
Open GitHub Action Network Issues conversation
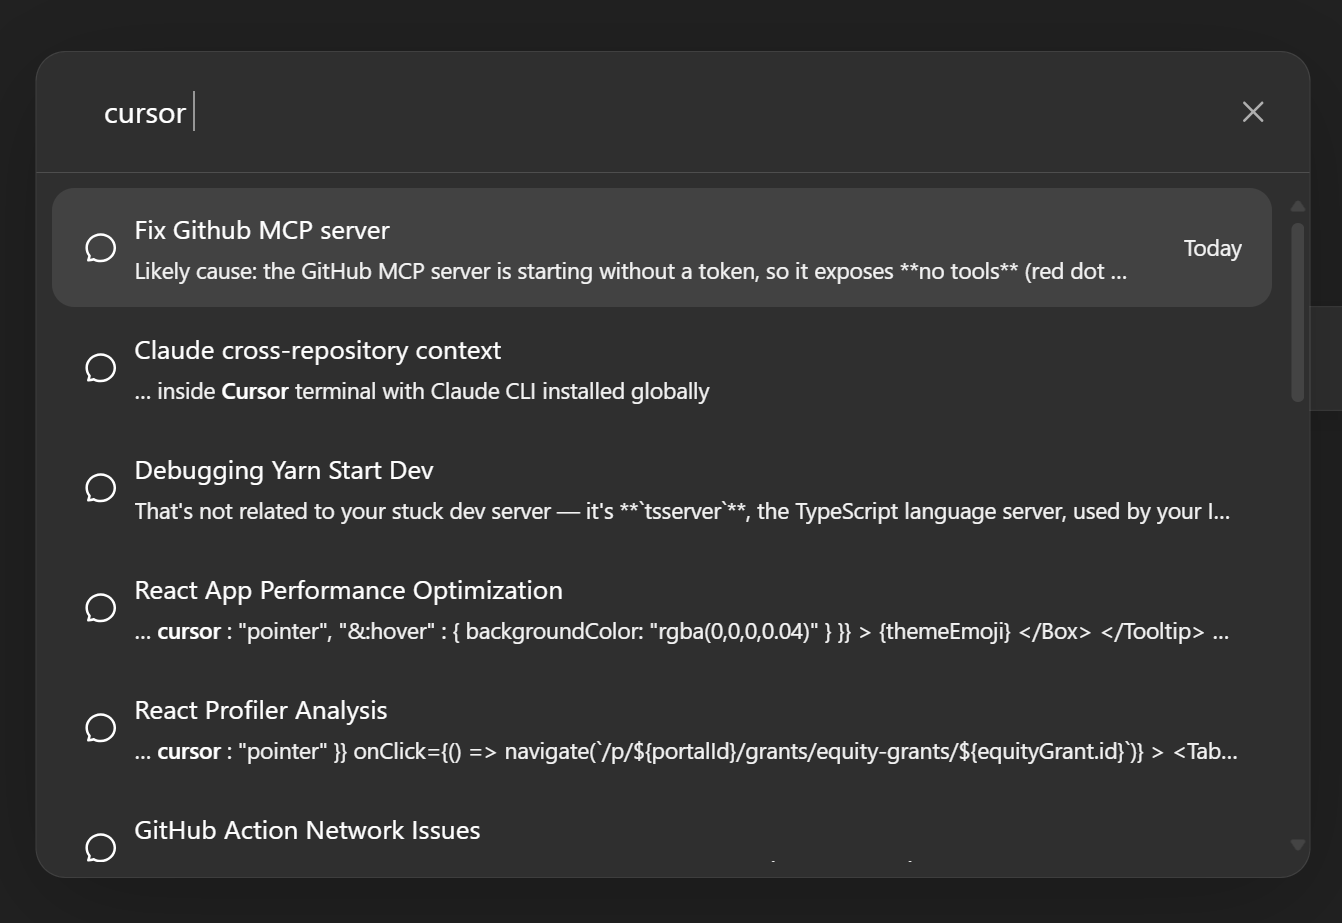coord(307,831)
